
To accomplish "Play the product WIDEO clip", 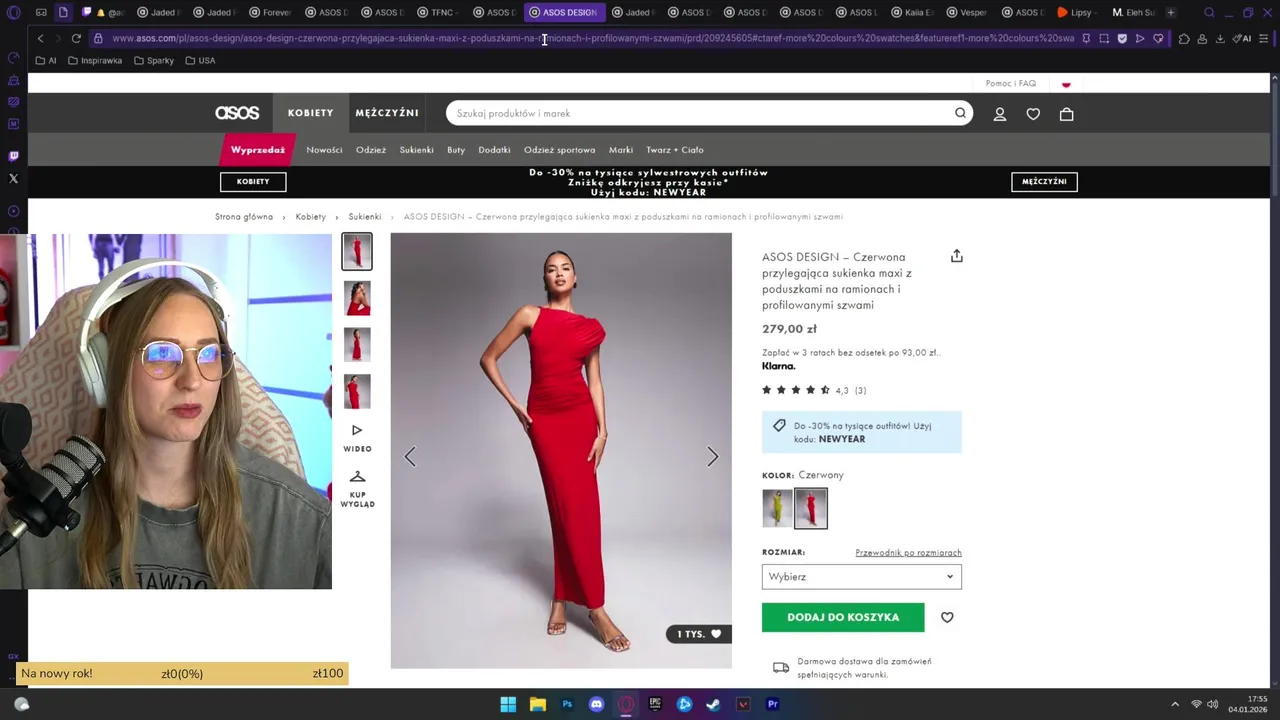I will (357, 438).
